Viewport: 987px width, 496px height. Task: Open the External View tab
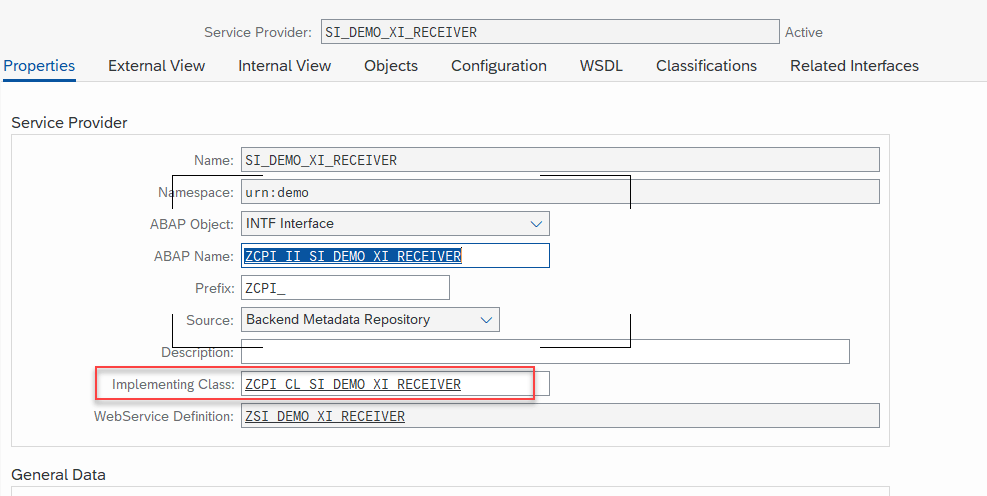156,66
